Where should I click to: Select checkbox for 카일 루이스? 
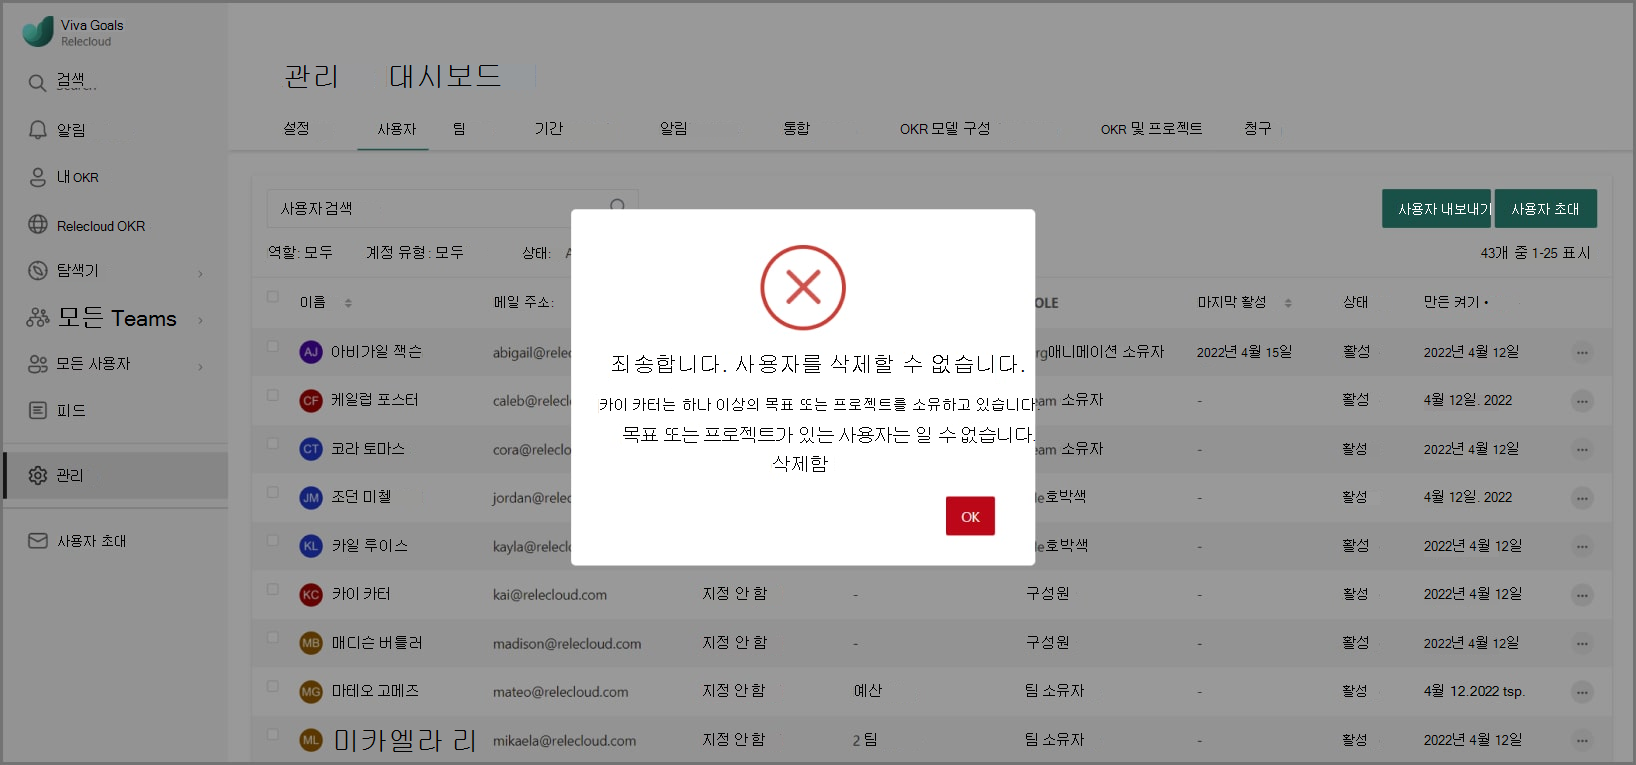(x=272, y=541)
